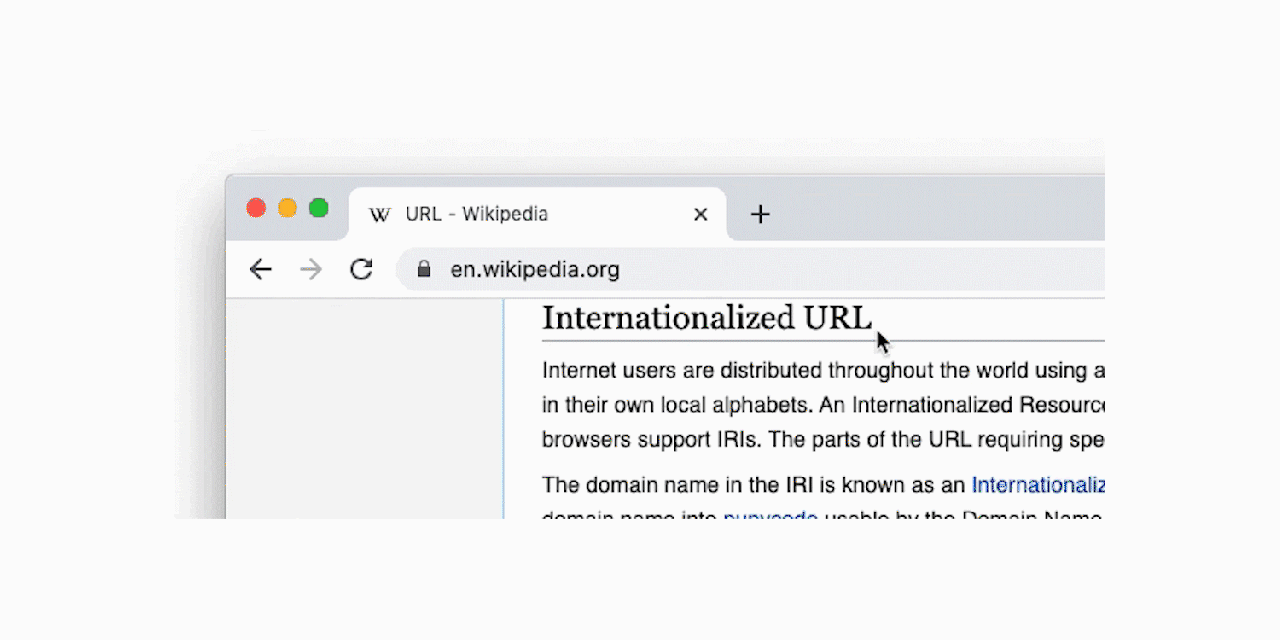Reload the page with the refresh icon

click(361, 269)
